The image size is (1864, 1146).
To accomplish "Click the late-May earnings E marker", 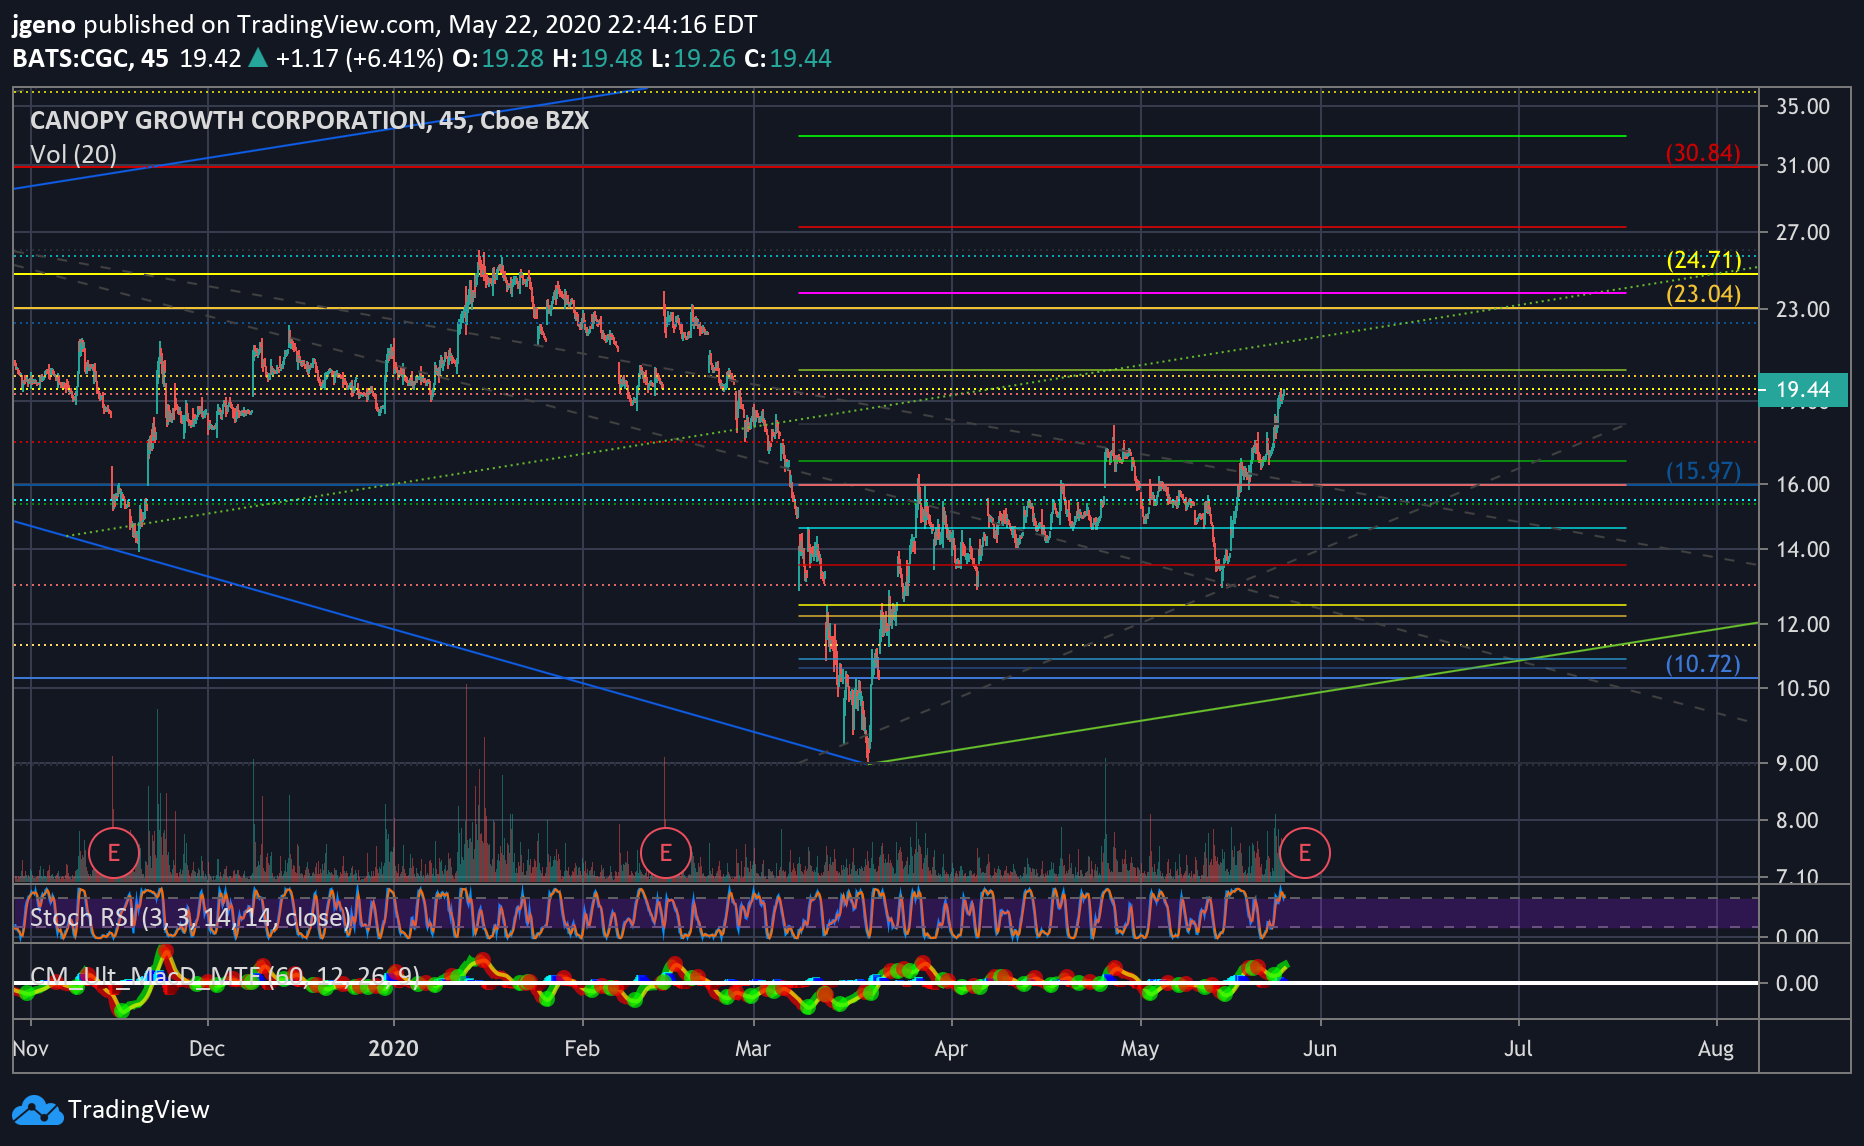I will pyautogui.click(x=1304, y=853).
